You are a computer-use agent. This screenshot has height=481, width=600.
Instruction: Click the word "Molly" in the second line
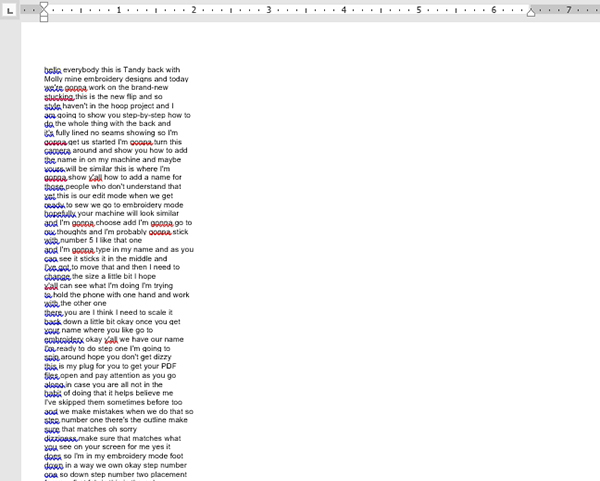pos(54,79)
